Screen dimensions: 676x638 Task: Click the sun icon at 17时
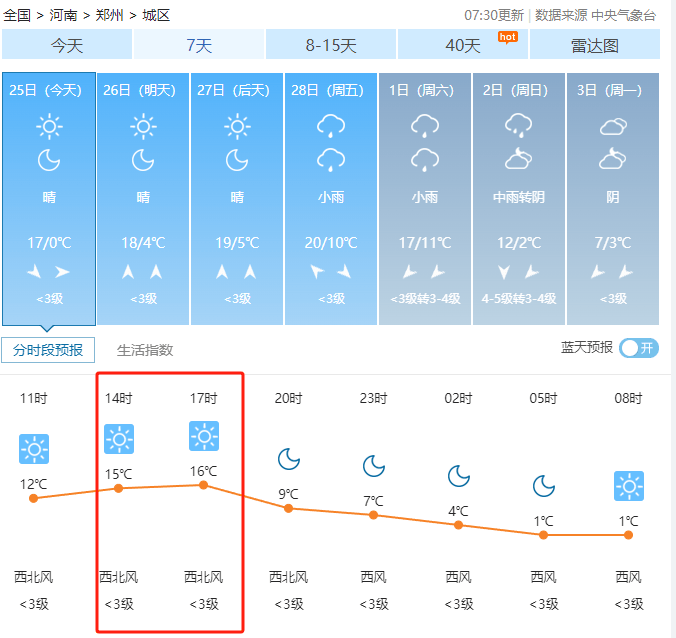(x=204, y=436)
